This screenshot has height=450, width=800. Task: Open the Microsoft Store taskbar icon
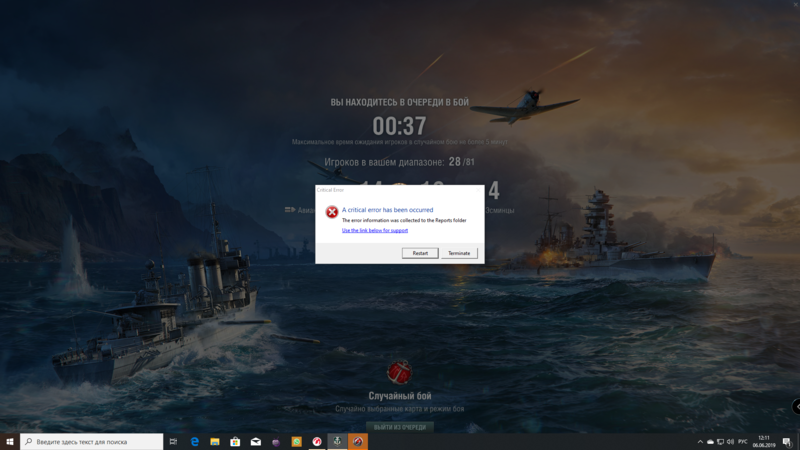tap(235, 441)
